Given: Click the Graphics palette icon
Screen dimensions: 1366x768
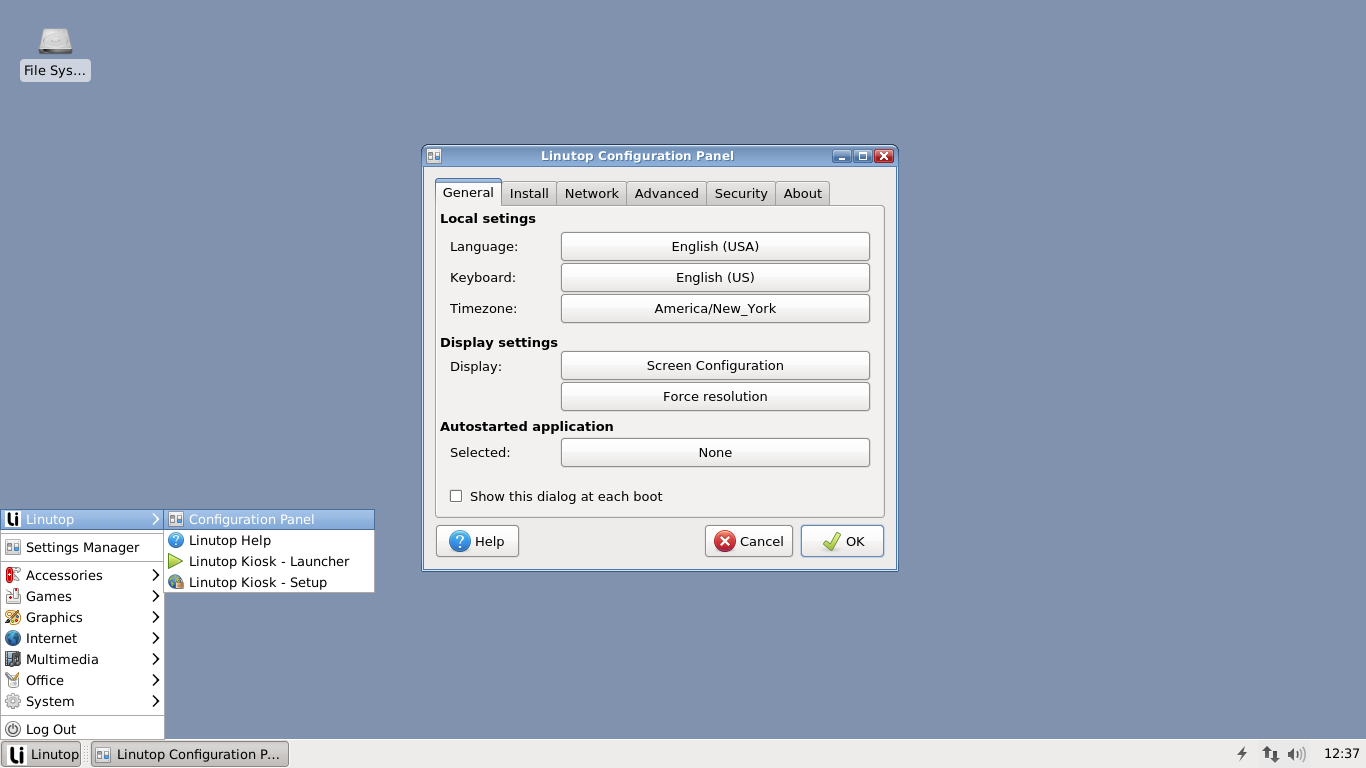Looking at the screenshot, I should (x=13, y=617).
